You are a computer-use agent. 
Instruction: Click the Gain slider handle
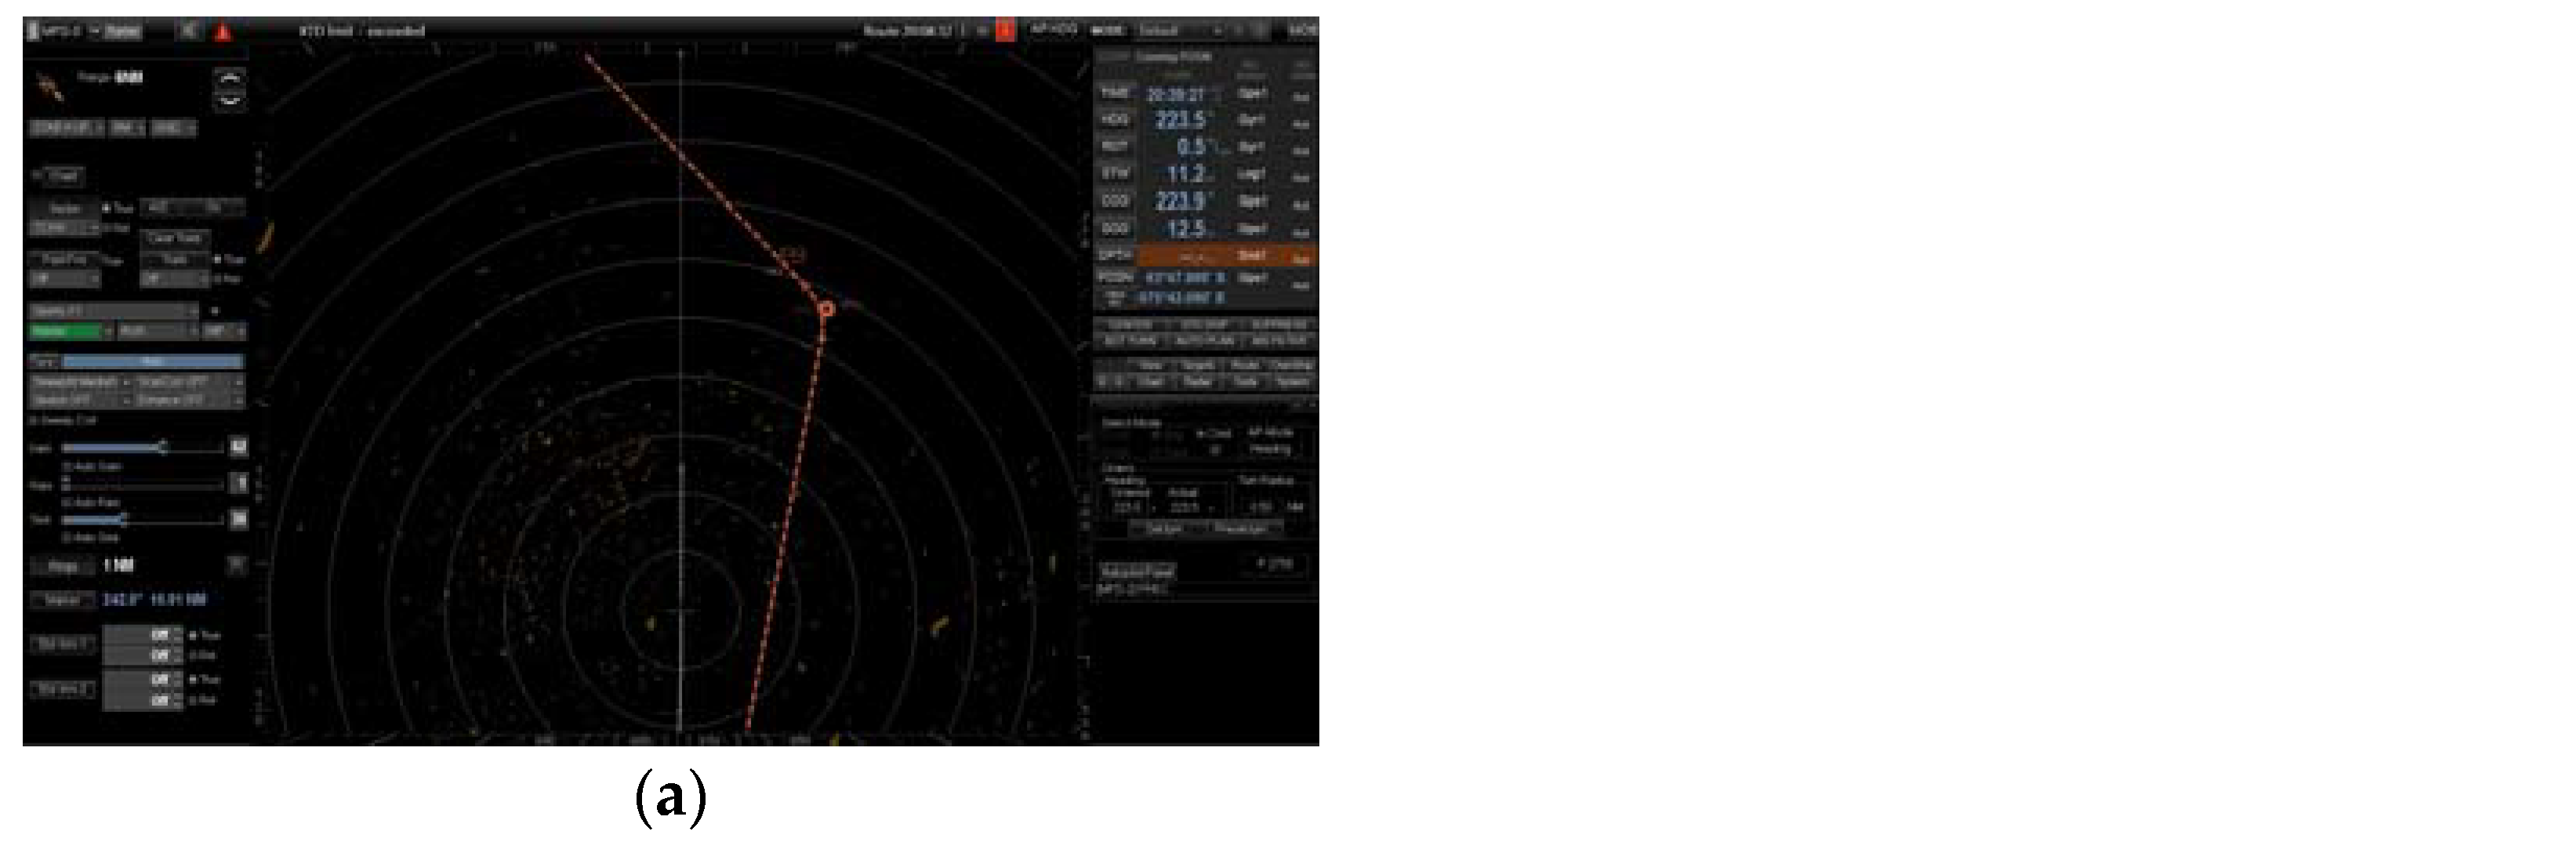163,447
